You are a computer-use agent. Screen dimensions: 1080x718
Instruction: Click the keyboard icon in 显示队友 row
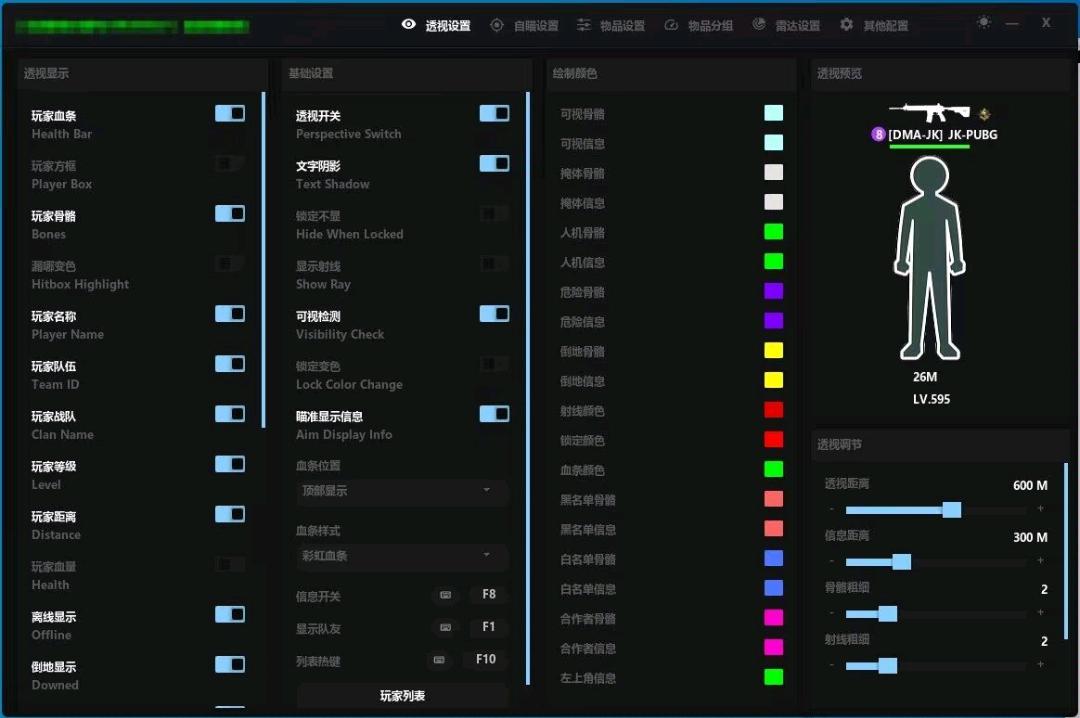[446, 627]
